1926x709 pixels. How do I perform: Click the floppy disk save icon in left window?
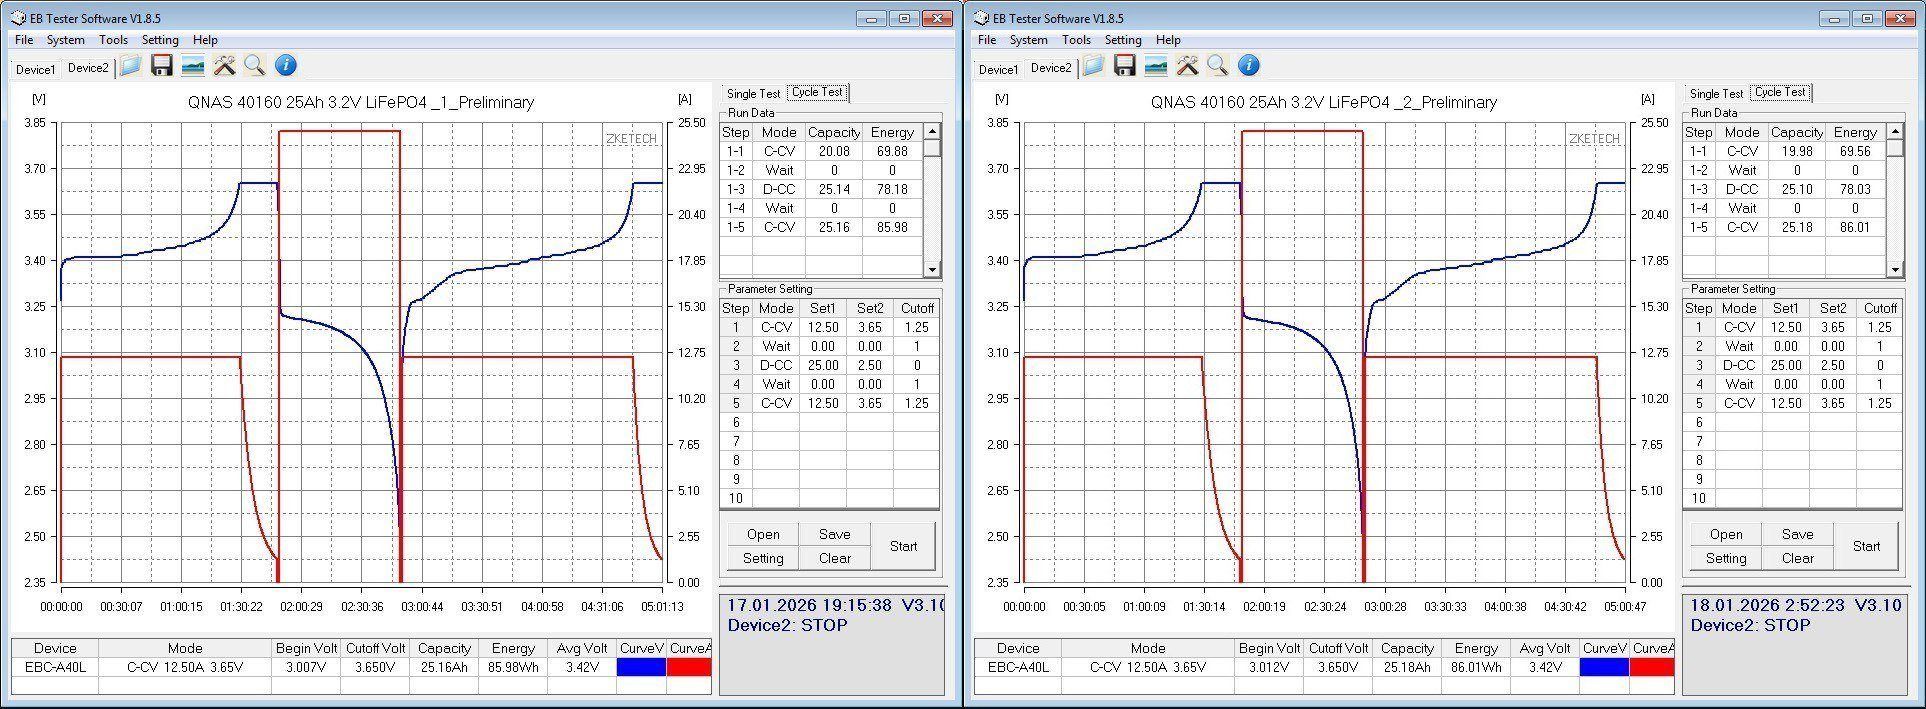pos(162,66)
